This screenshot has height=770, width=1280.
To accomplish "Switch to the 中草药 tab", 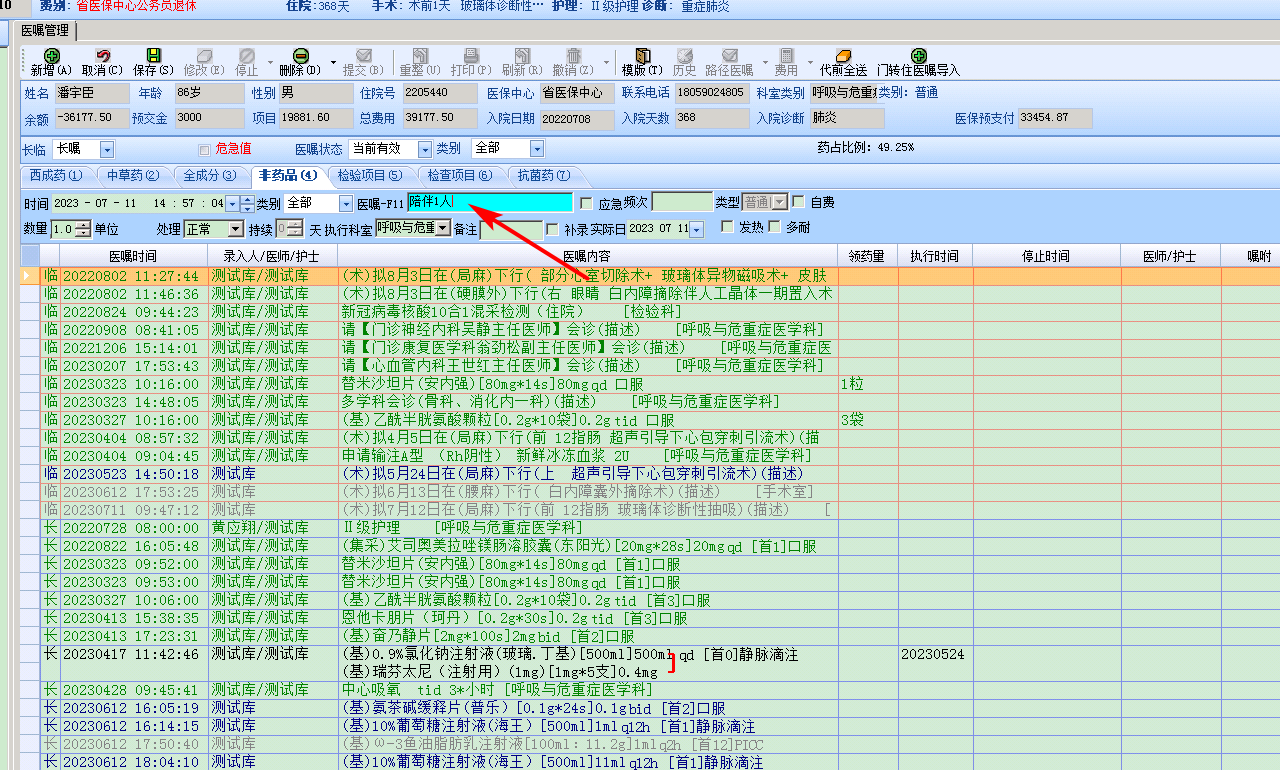I will (133, 176).
